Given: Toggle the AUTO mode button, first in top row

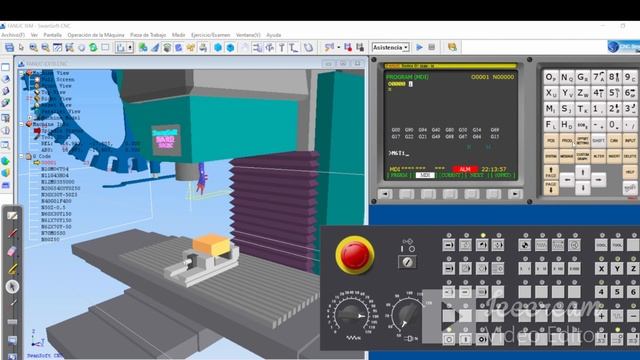Looking at the screenshot, I should [x=449, y=245].
